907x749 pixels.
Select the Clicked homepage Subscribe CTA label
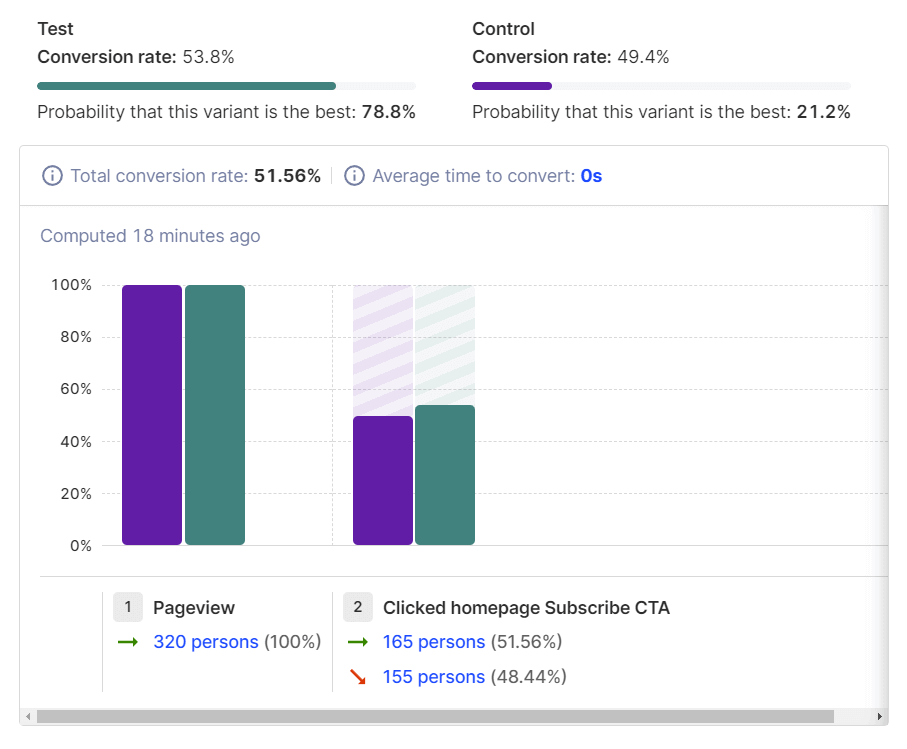[x=526, y=608]
